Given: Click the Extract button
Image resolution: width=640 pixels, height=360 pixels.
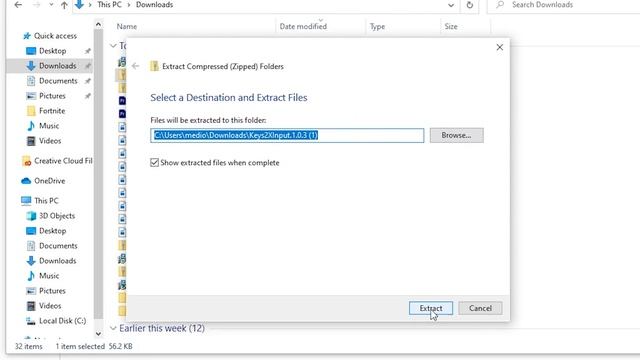Looking at the screenshot, I should point(431,308).
